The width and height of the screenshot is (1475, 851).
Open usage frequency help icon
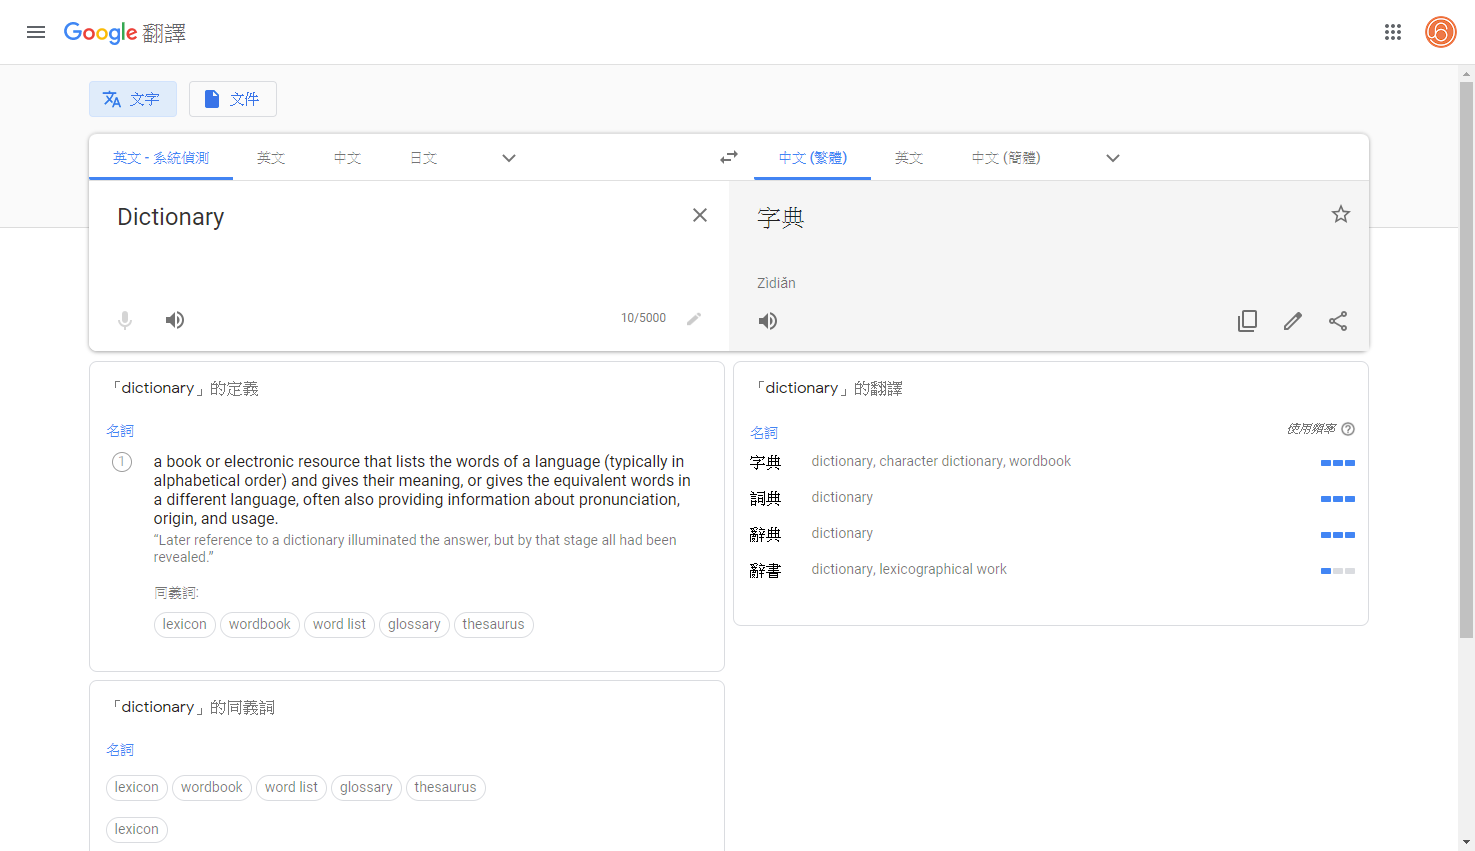(x=1348, y=429)
